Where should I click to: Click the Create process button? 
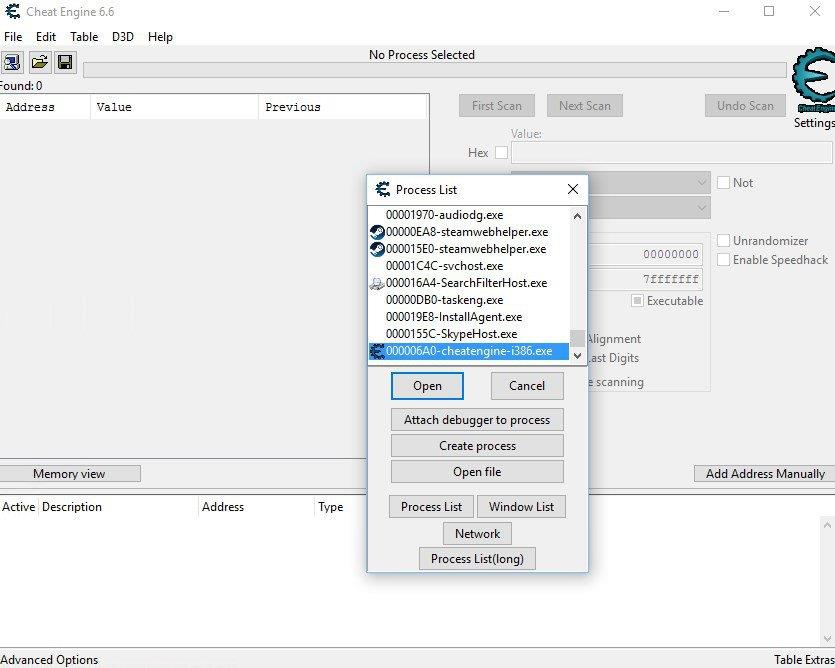[477, 446]
